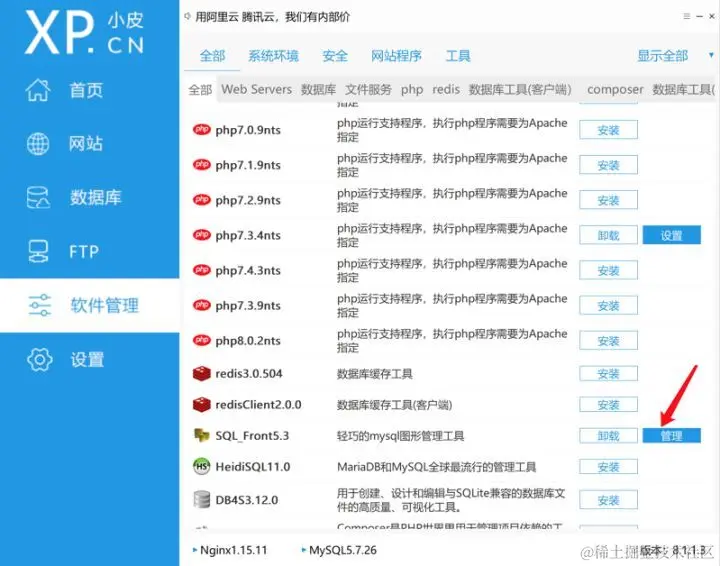The width and height of the screenshot is (720, 566).
Task: Click the SQL_Front5.3 icon
Action: tap(202, 435)
